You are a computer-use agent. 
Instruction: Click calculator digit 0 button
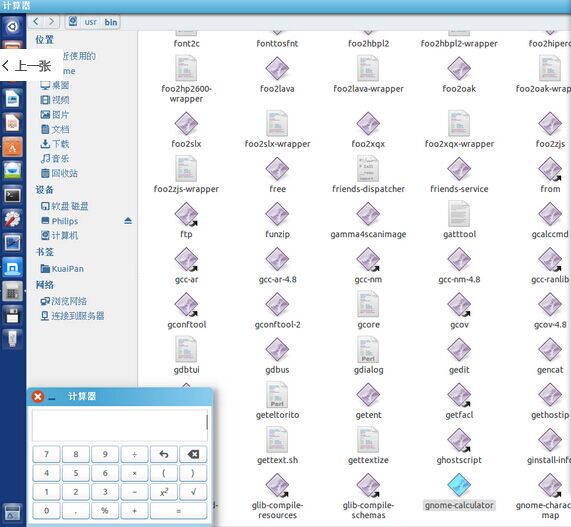point(46,511)
